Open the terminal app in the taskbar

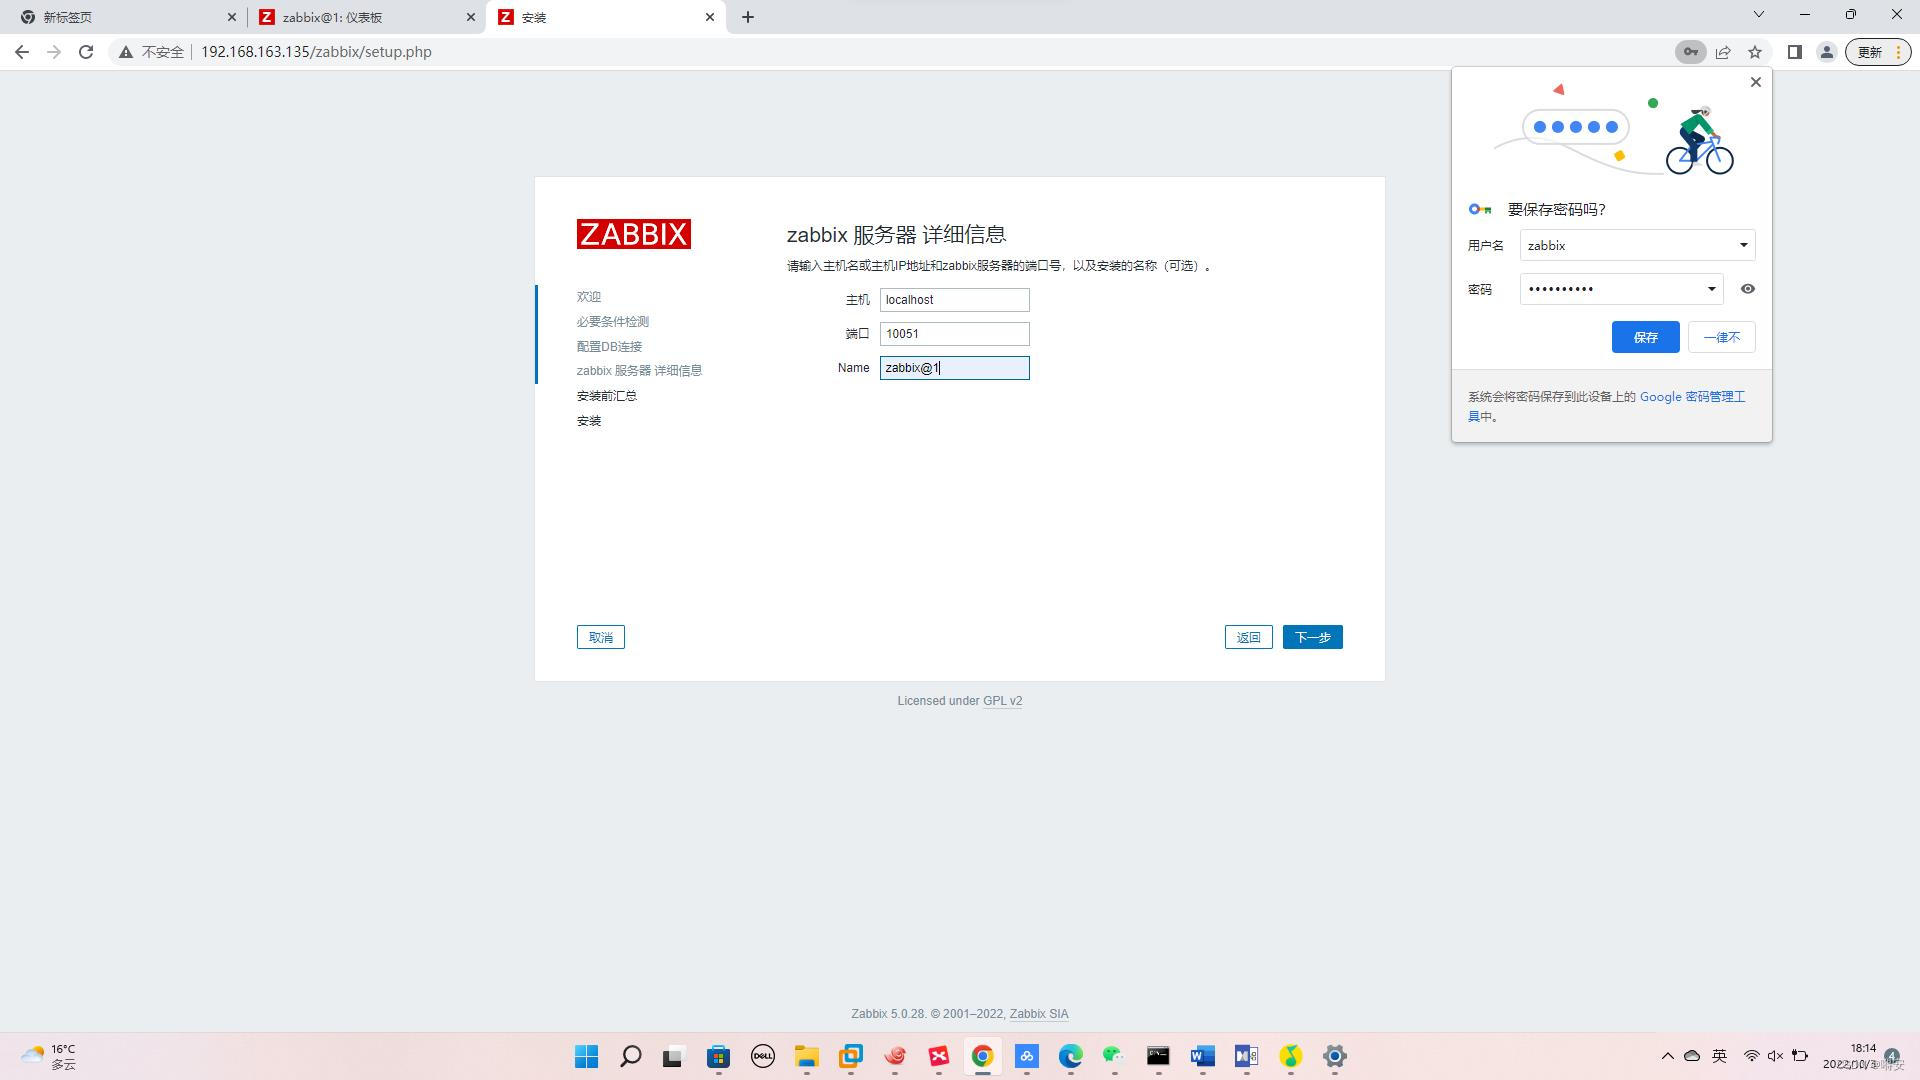[x=1158, y=1056]
